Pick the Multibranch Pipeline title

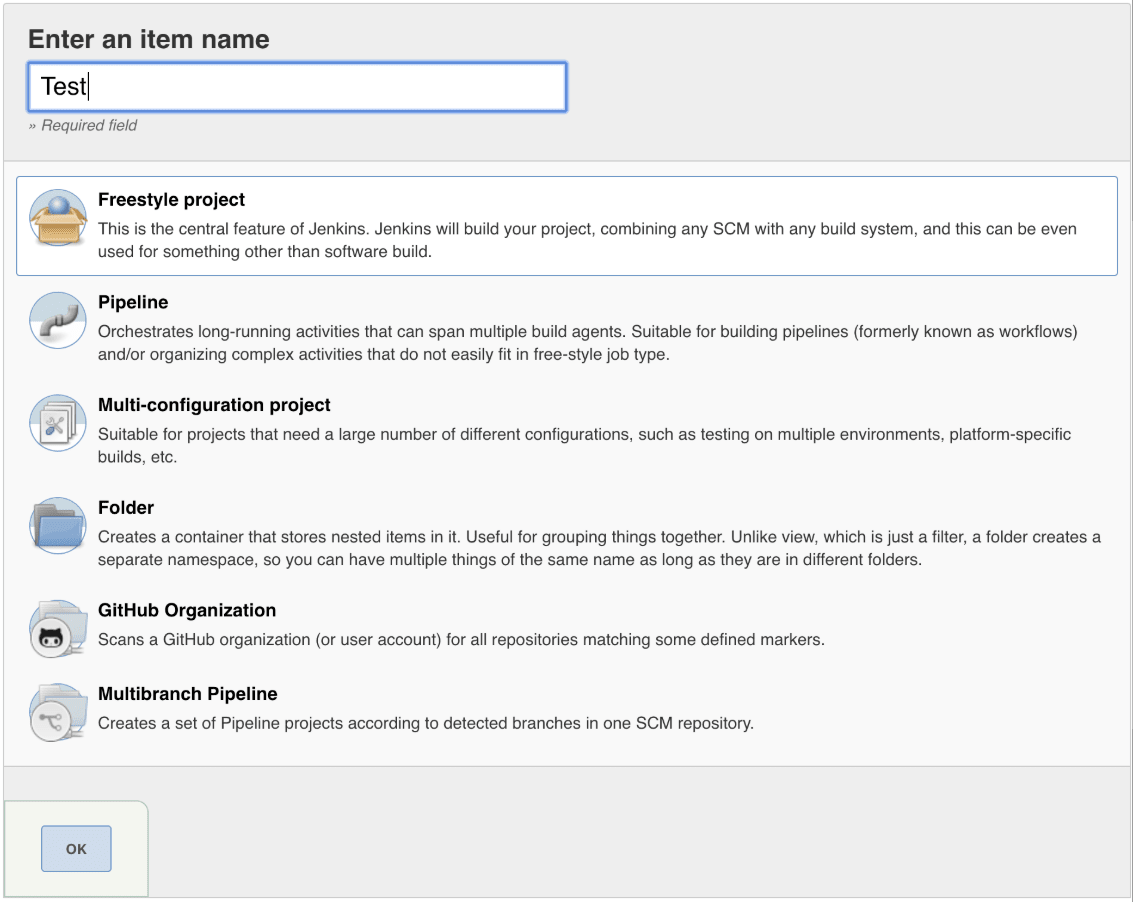click(x=188, y=694)
